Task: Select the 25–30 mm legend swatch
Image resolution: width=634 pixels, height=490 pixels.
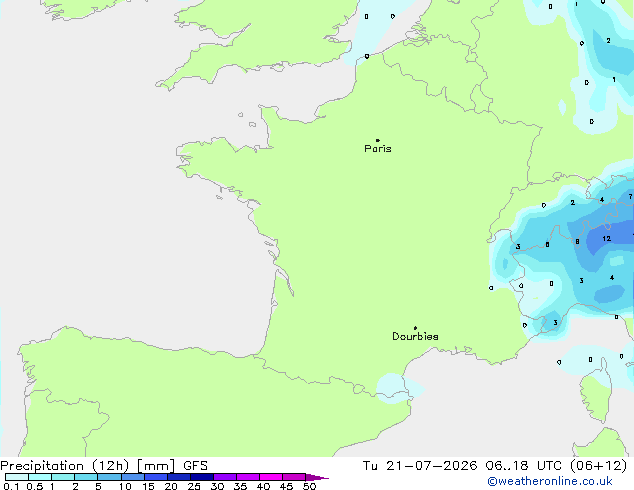Action: [x=201, y=477]
